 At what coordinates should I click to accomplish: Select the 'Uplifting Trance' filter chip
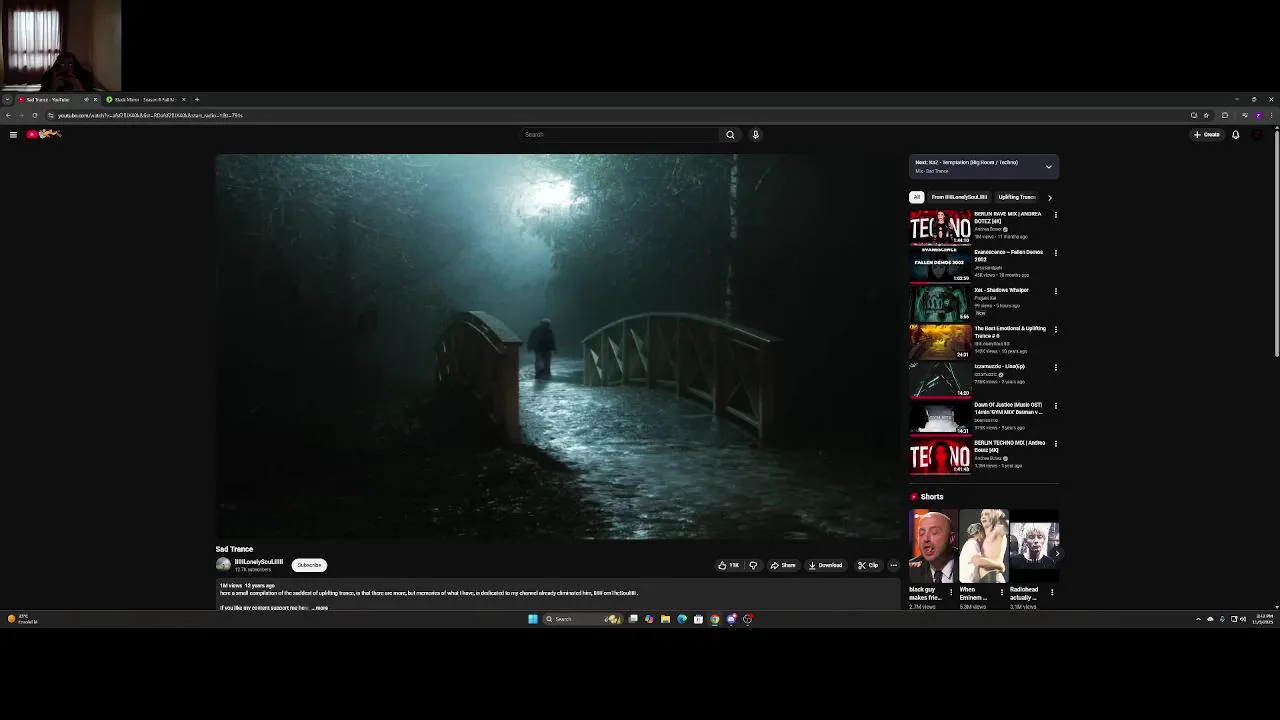tap(1016, 197)
